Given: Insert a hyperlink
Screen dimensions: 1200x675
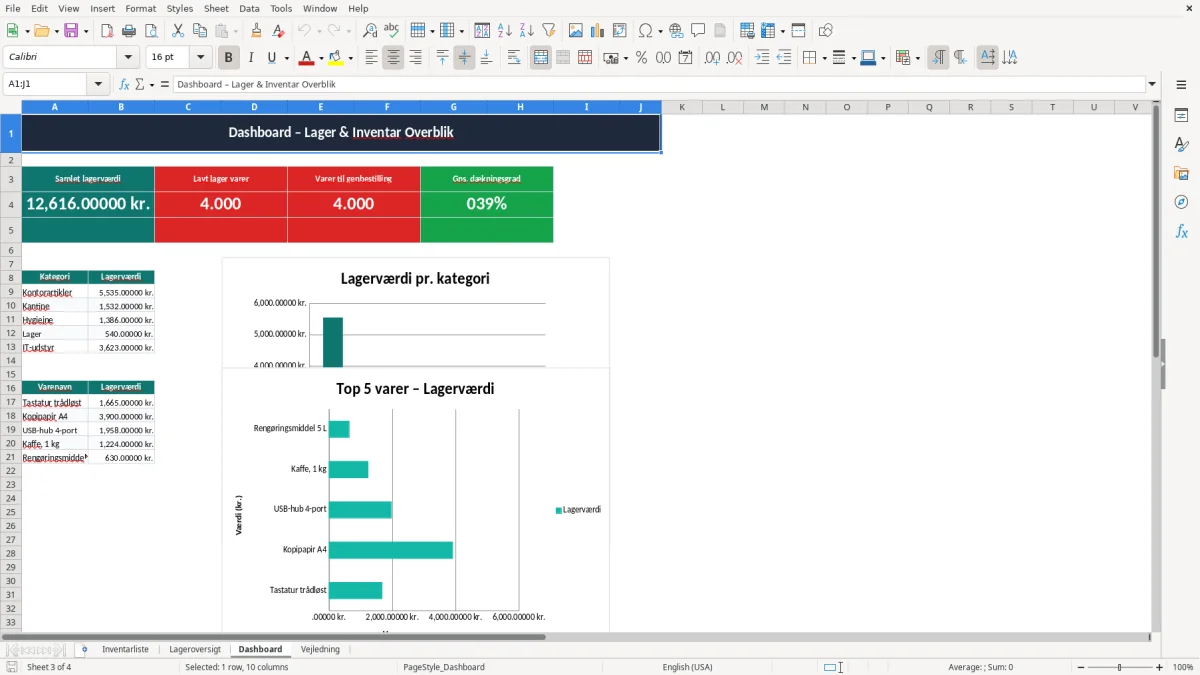Looking at the screenshot, I should coord(676,31).
